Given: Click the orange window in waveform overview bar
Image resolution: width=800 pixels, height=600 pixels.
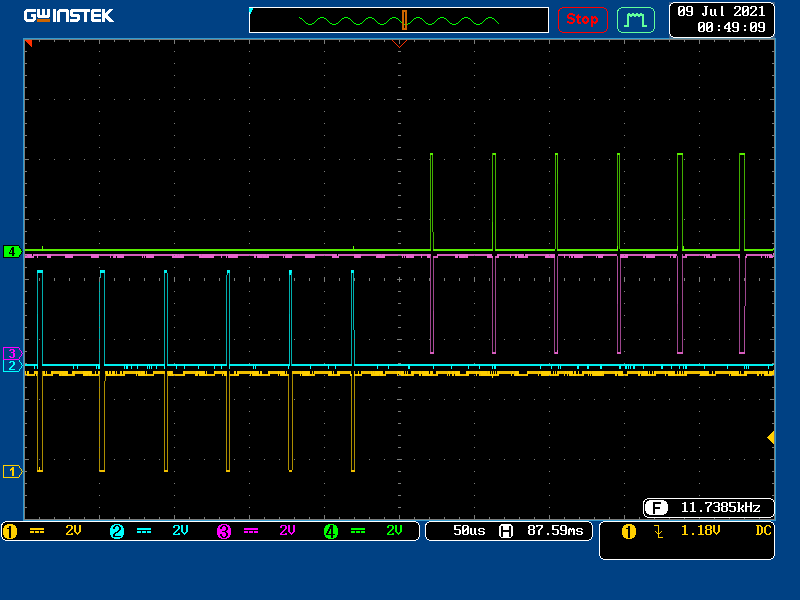Looking at the screenshot, I should (404, 20).
